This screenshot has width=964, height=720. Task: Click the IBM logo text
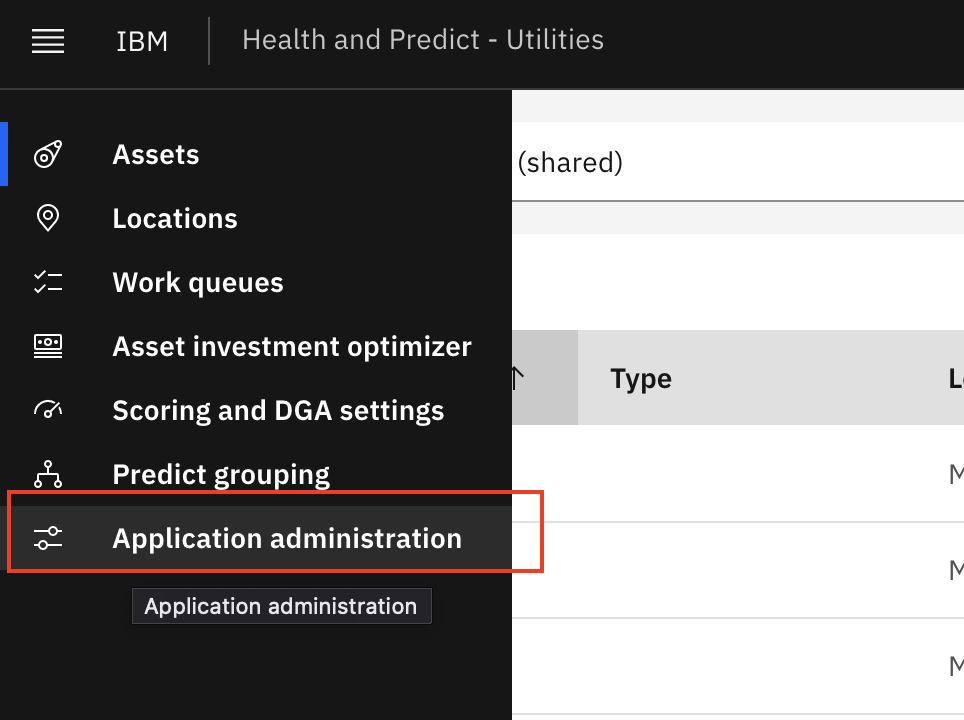coord(142,41)
